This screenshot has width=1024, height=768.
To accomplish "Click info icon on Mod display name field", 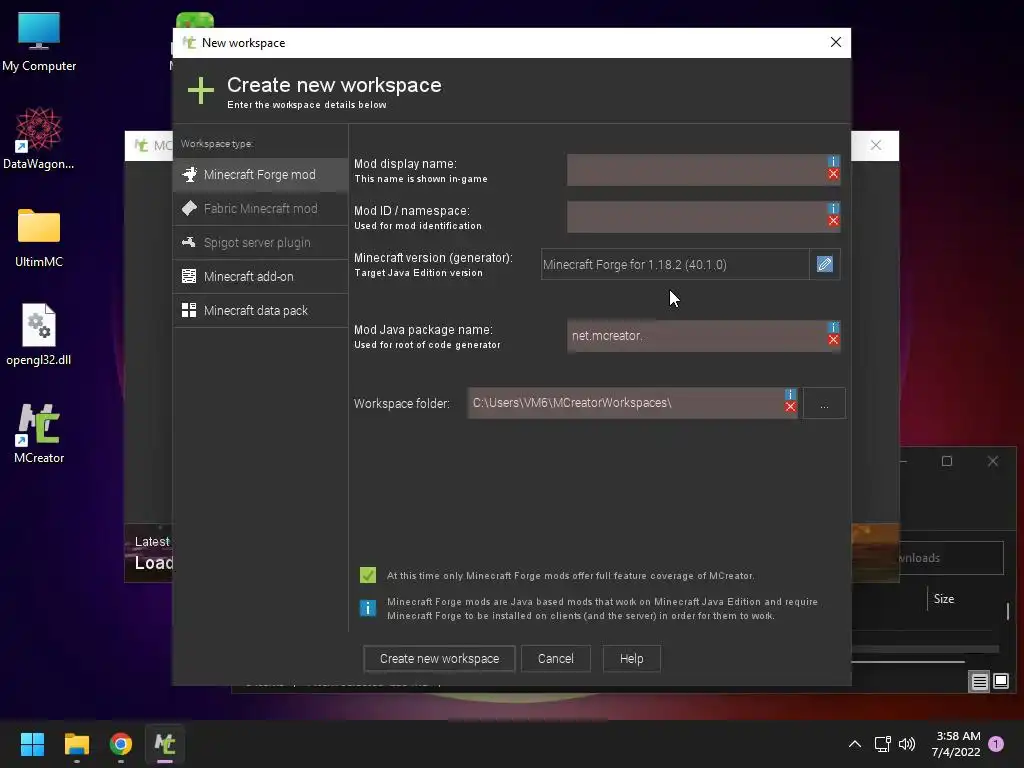I will pos(833,161).
